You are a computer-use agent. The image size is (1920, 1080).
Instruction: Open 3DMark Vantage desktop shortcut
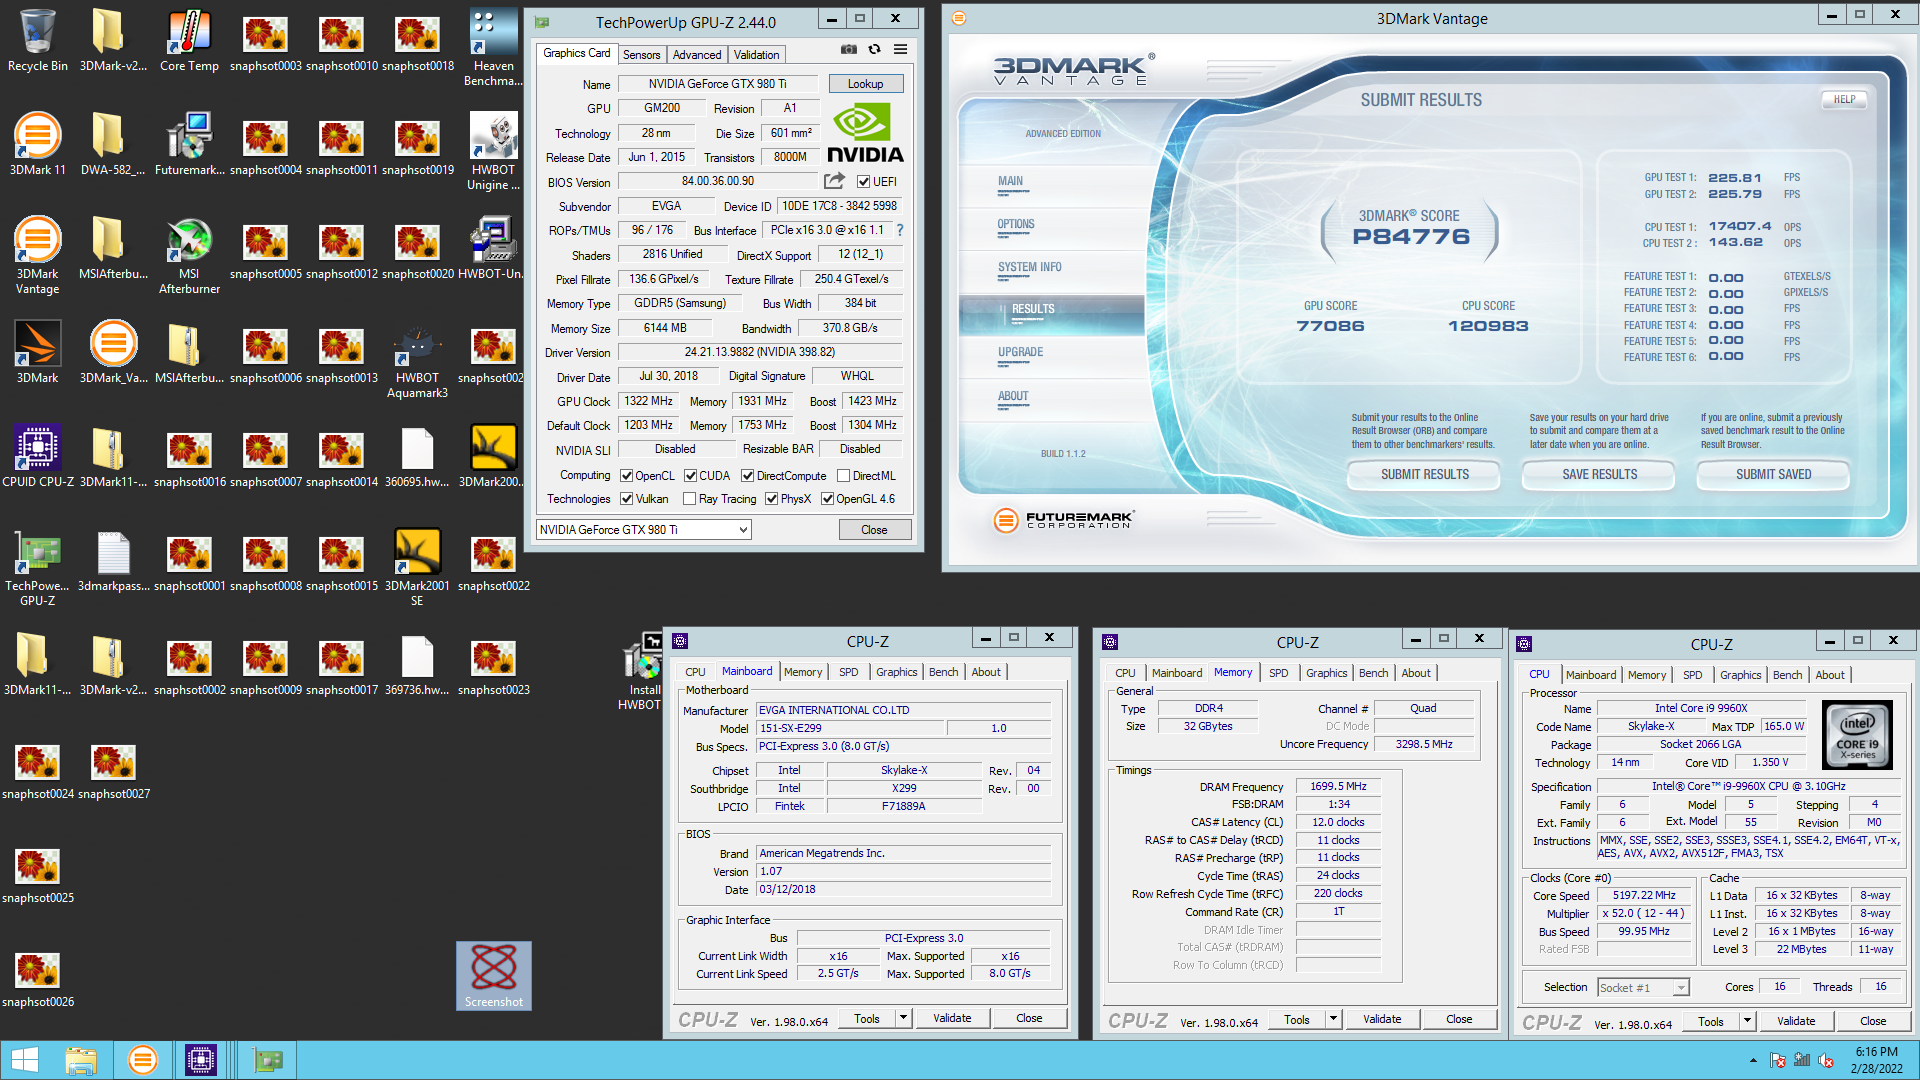click(38, 256)
